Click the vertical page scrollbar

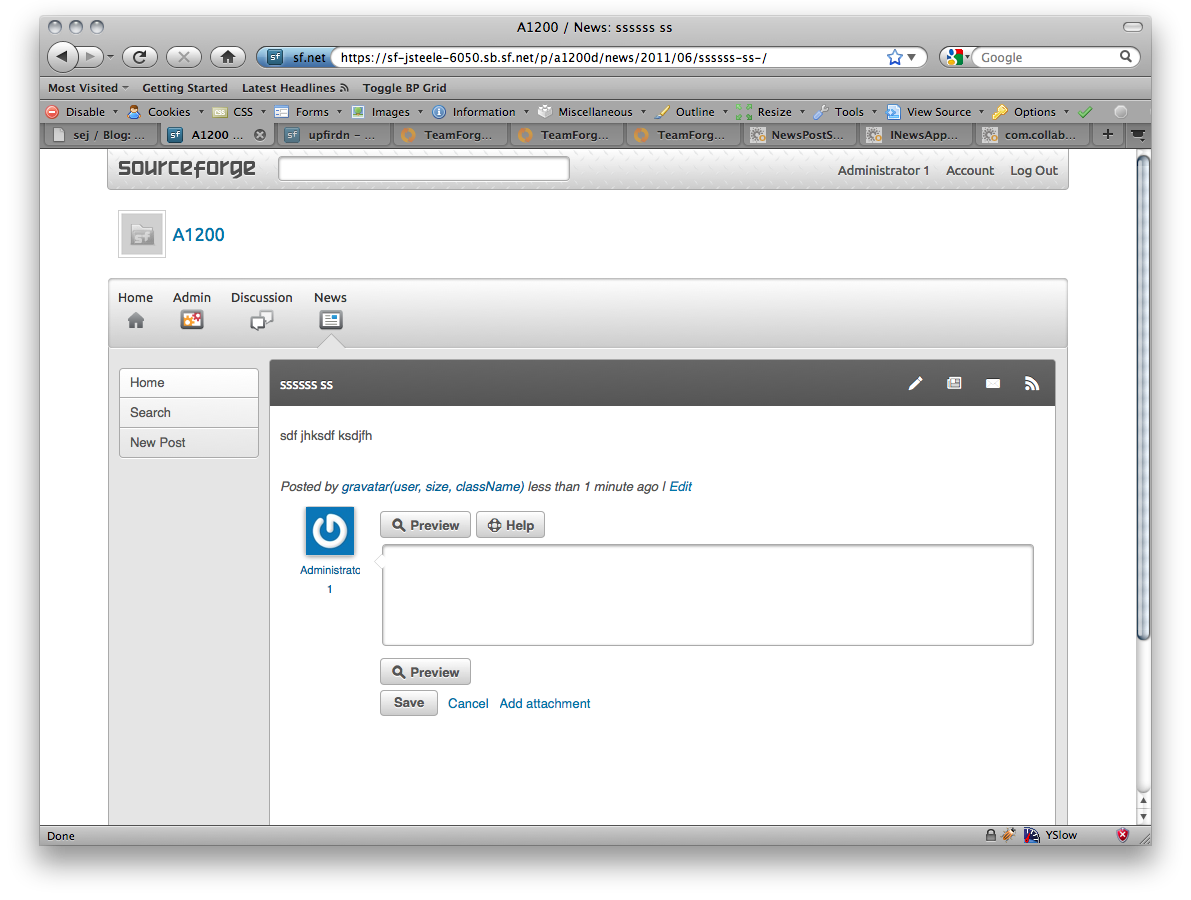point(1143,400)
